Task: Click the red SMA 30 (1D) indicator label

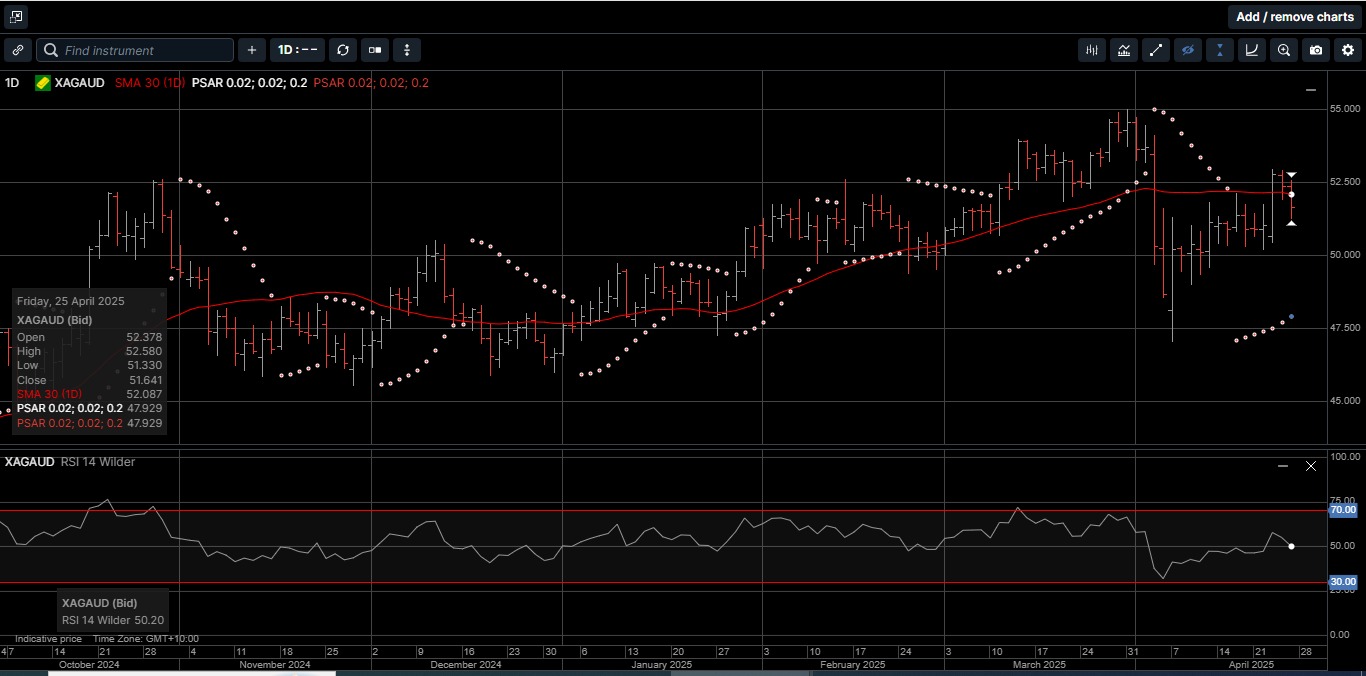Action: [x=150, y=83]
